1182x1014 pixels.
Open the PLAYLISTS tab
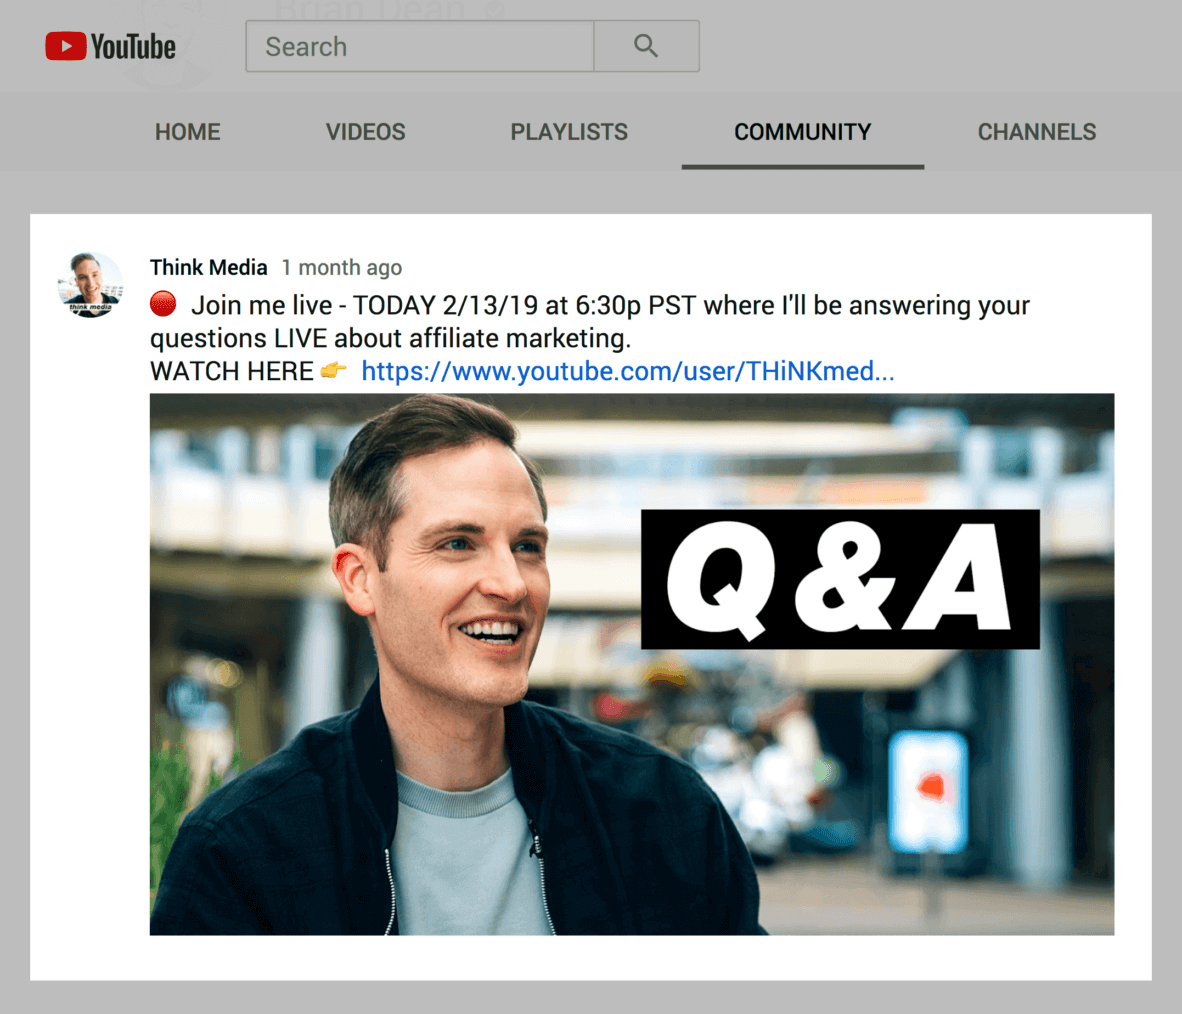click(568, 131)
